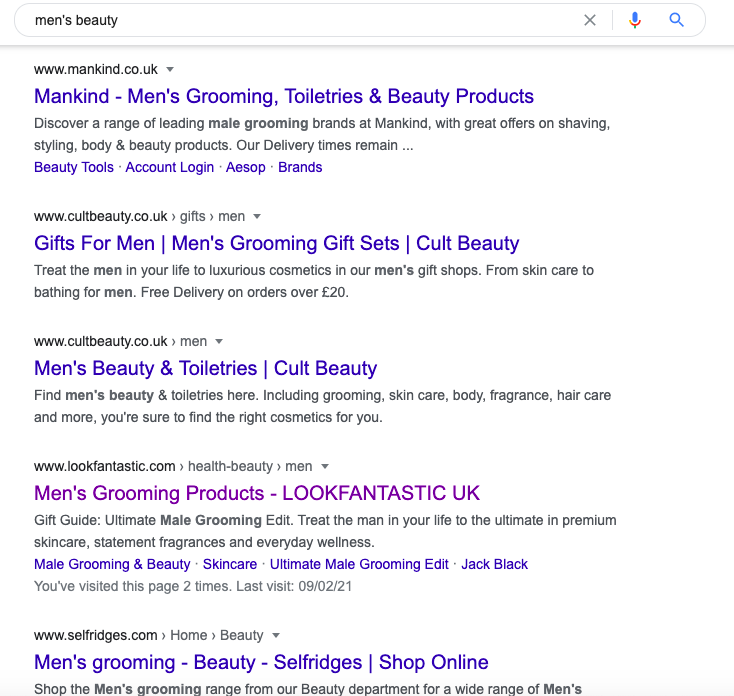Open dropdown arrow beside cultbeauty.co.uk › men URL
This screenshot has width=734, height=696.
pyautogui.click(x=219, y=341)
